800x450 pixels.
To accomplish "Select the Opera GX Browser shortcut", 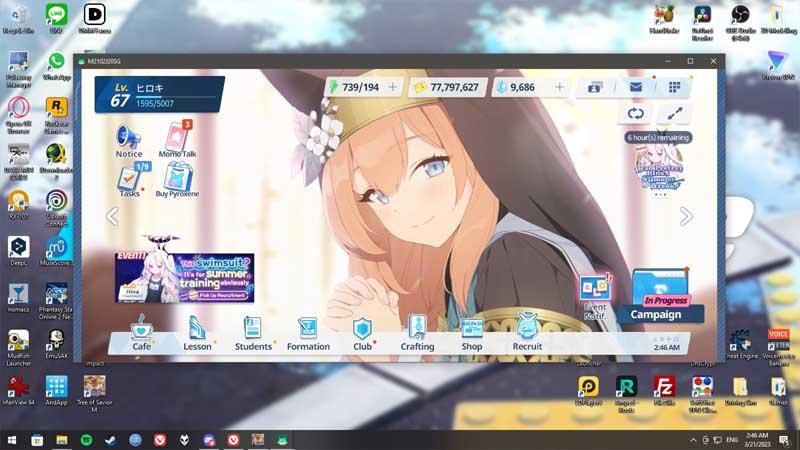I will [18, 115].
